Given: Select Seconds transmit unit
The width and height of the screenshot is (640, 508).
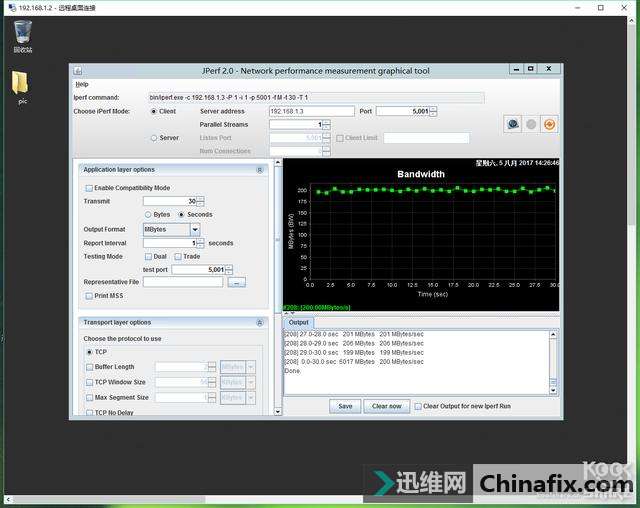Looking at the screenshot, I should 181,215.
